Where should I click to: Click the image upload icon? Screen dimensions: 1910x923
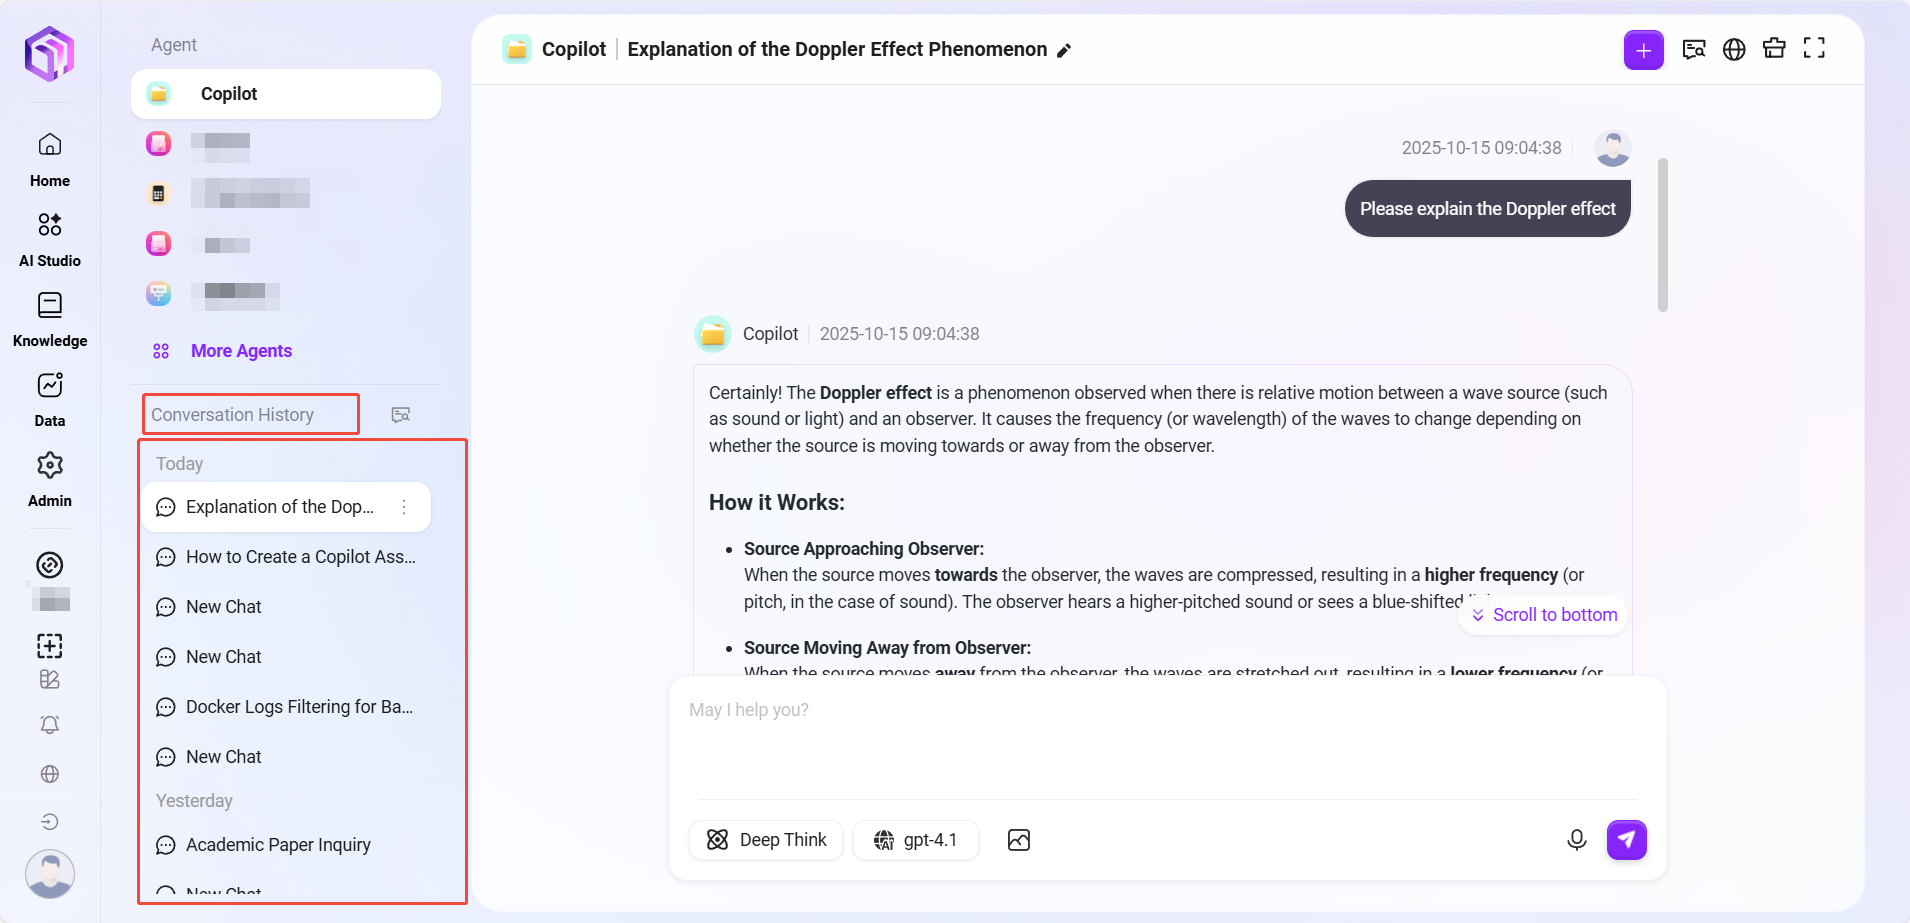click(x=1019, y=840)
